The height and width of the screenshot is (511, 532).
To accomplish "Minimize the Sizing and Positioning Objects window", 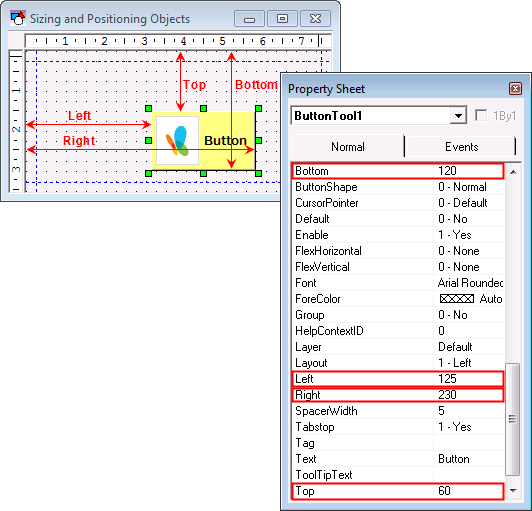I will [x=249, y=18].
